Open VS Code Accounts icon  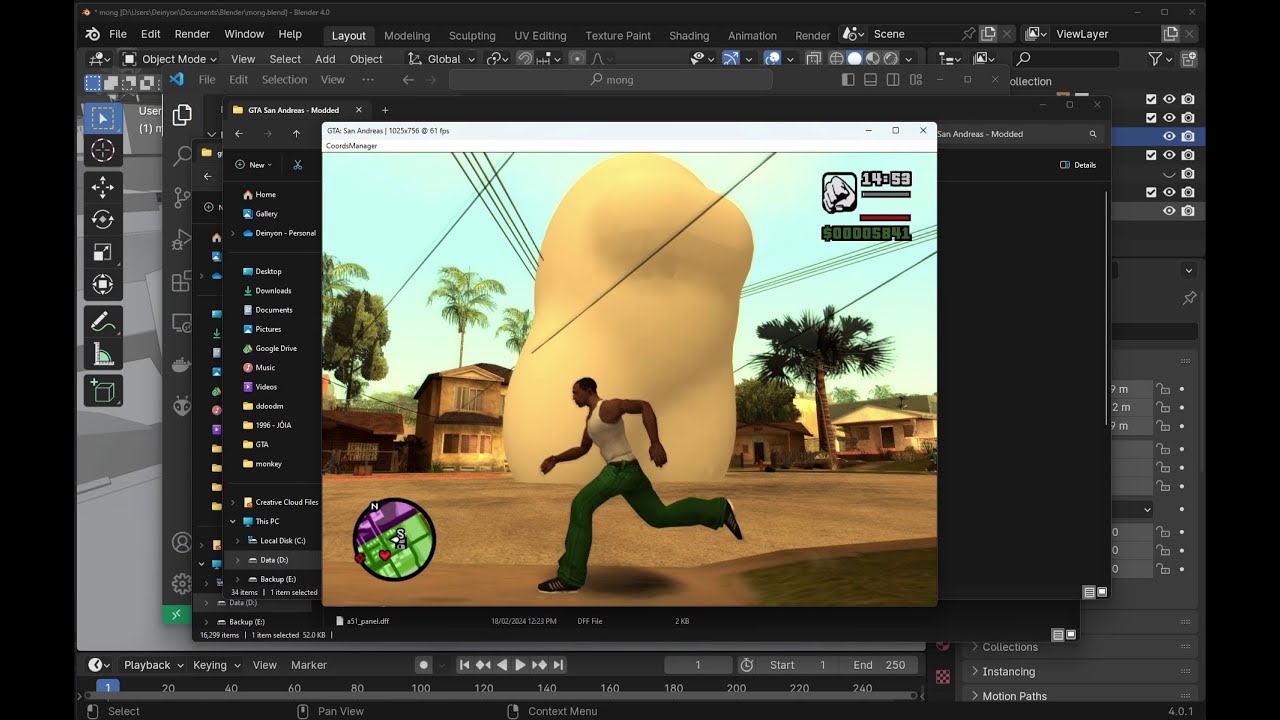point(181,543)
